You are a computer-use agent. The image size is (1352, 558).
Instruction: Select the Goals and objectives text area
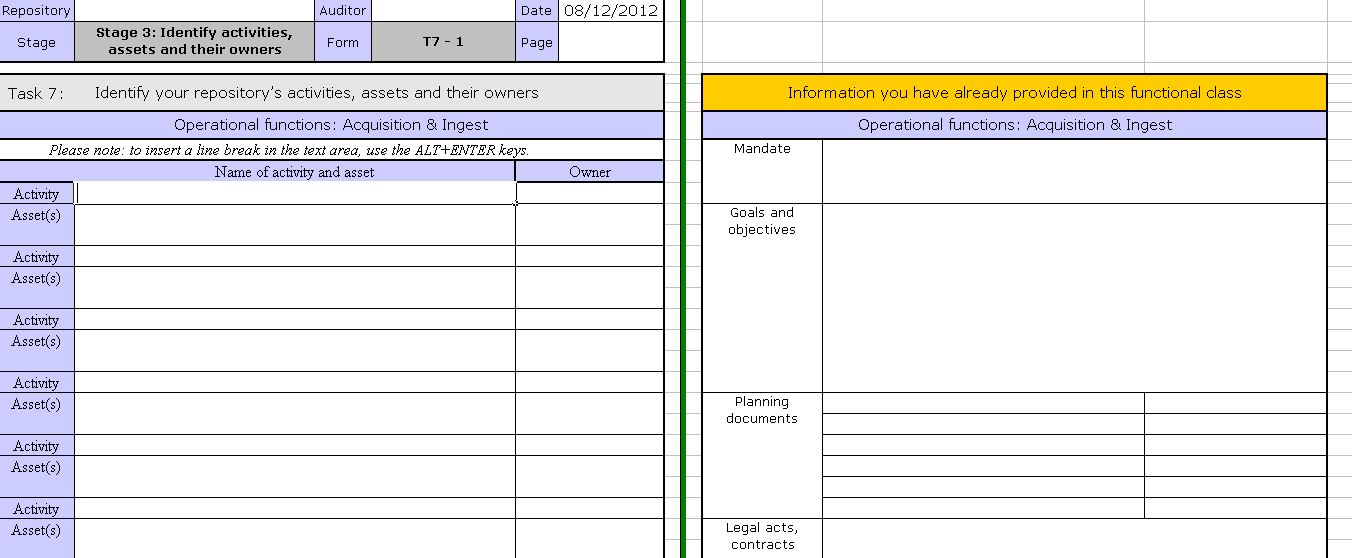tap(1074, 298)
